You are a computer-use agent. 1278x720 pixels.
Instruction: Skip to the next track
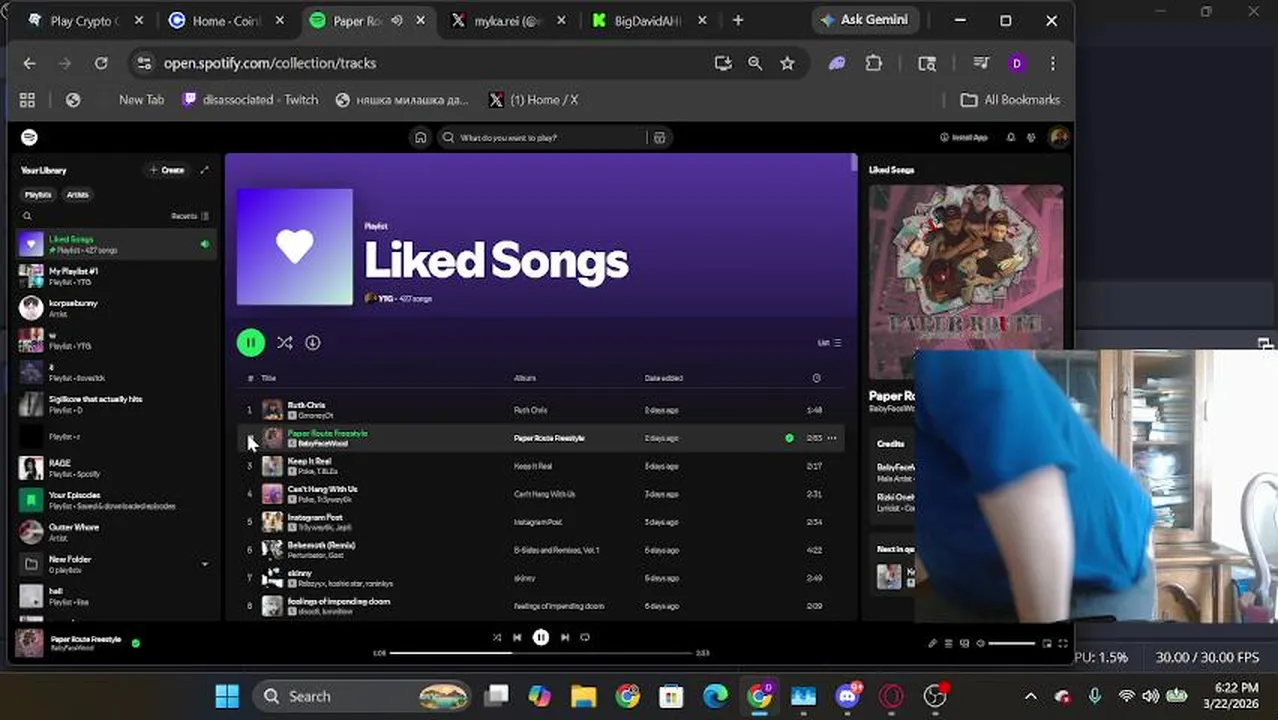tap(565, 637)
